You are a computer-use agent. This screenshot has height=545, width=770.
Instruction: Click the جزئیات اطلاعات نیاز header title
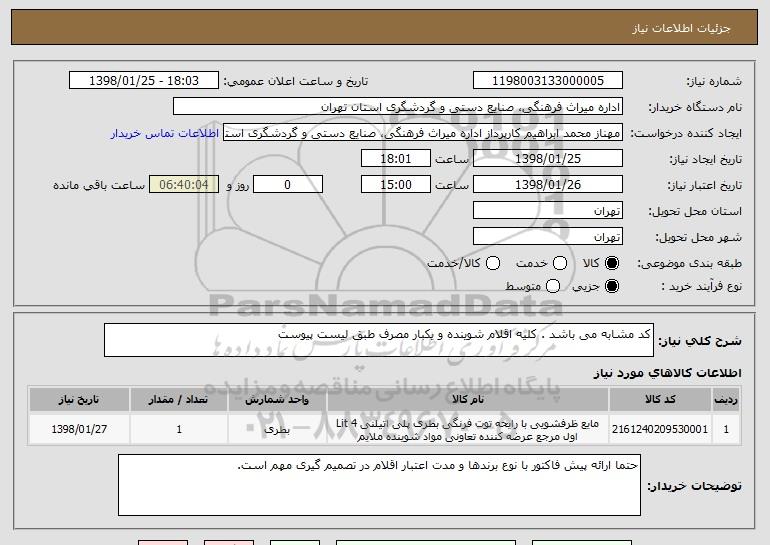point(681,28)
